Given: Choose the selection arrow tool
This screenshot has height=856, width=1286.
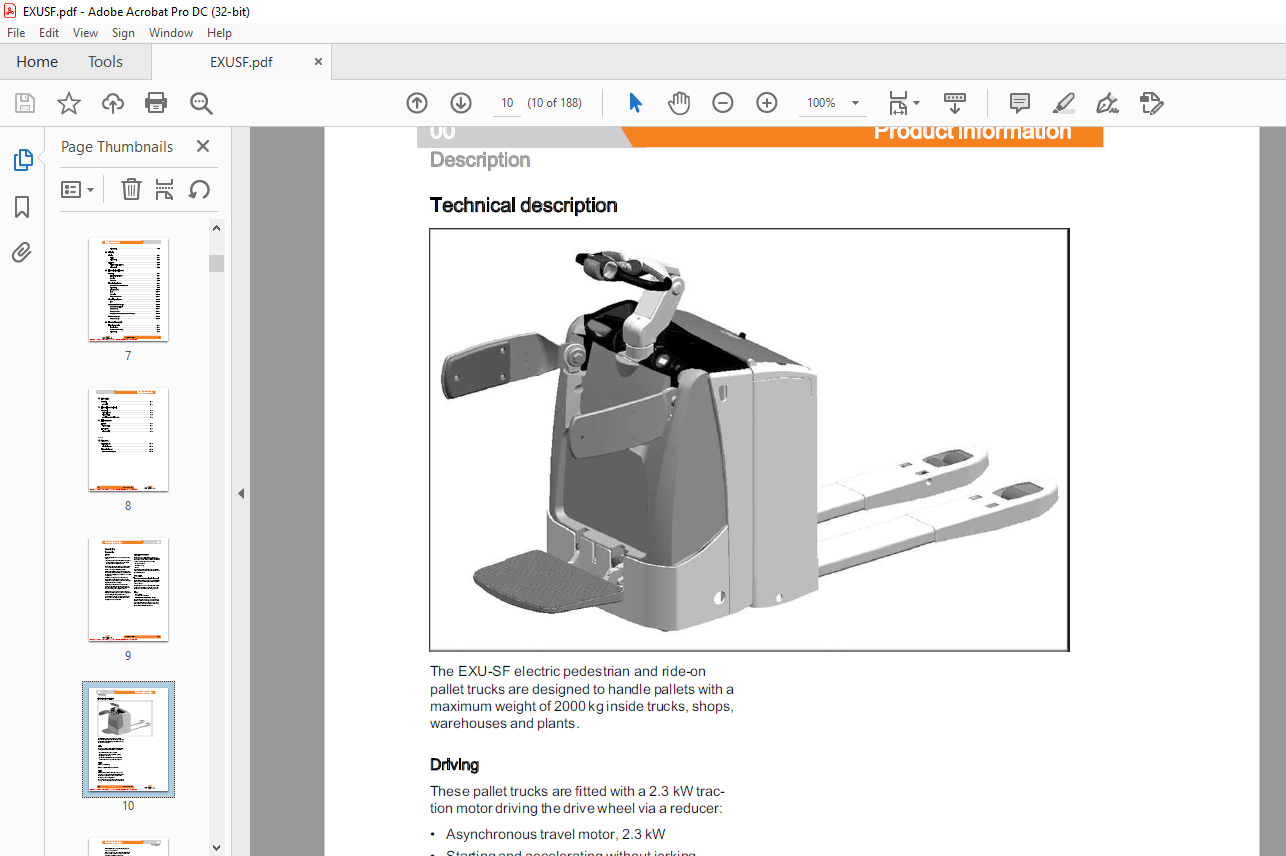Looking at the screenshot, I should point(635,103).
